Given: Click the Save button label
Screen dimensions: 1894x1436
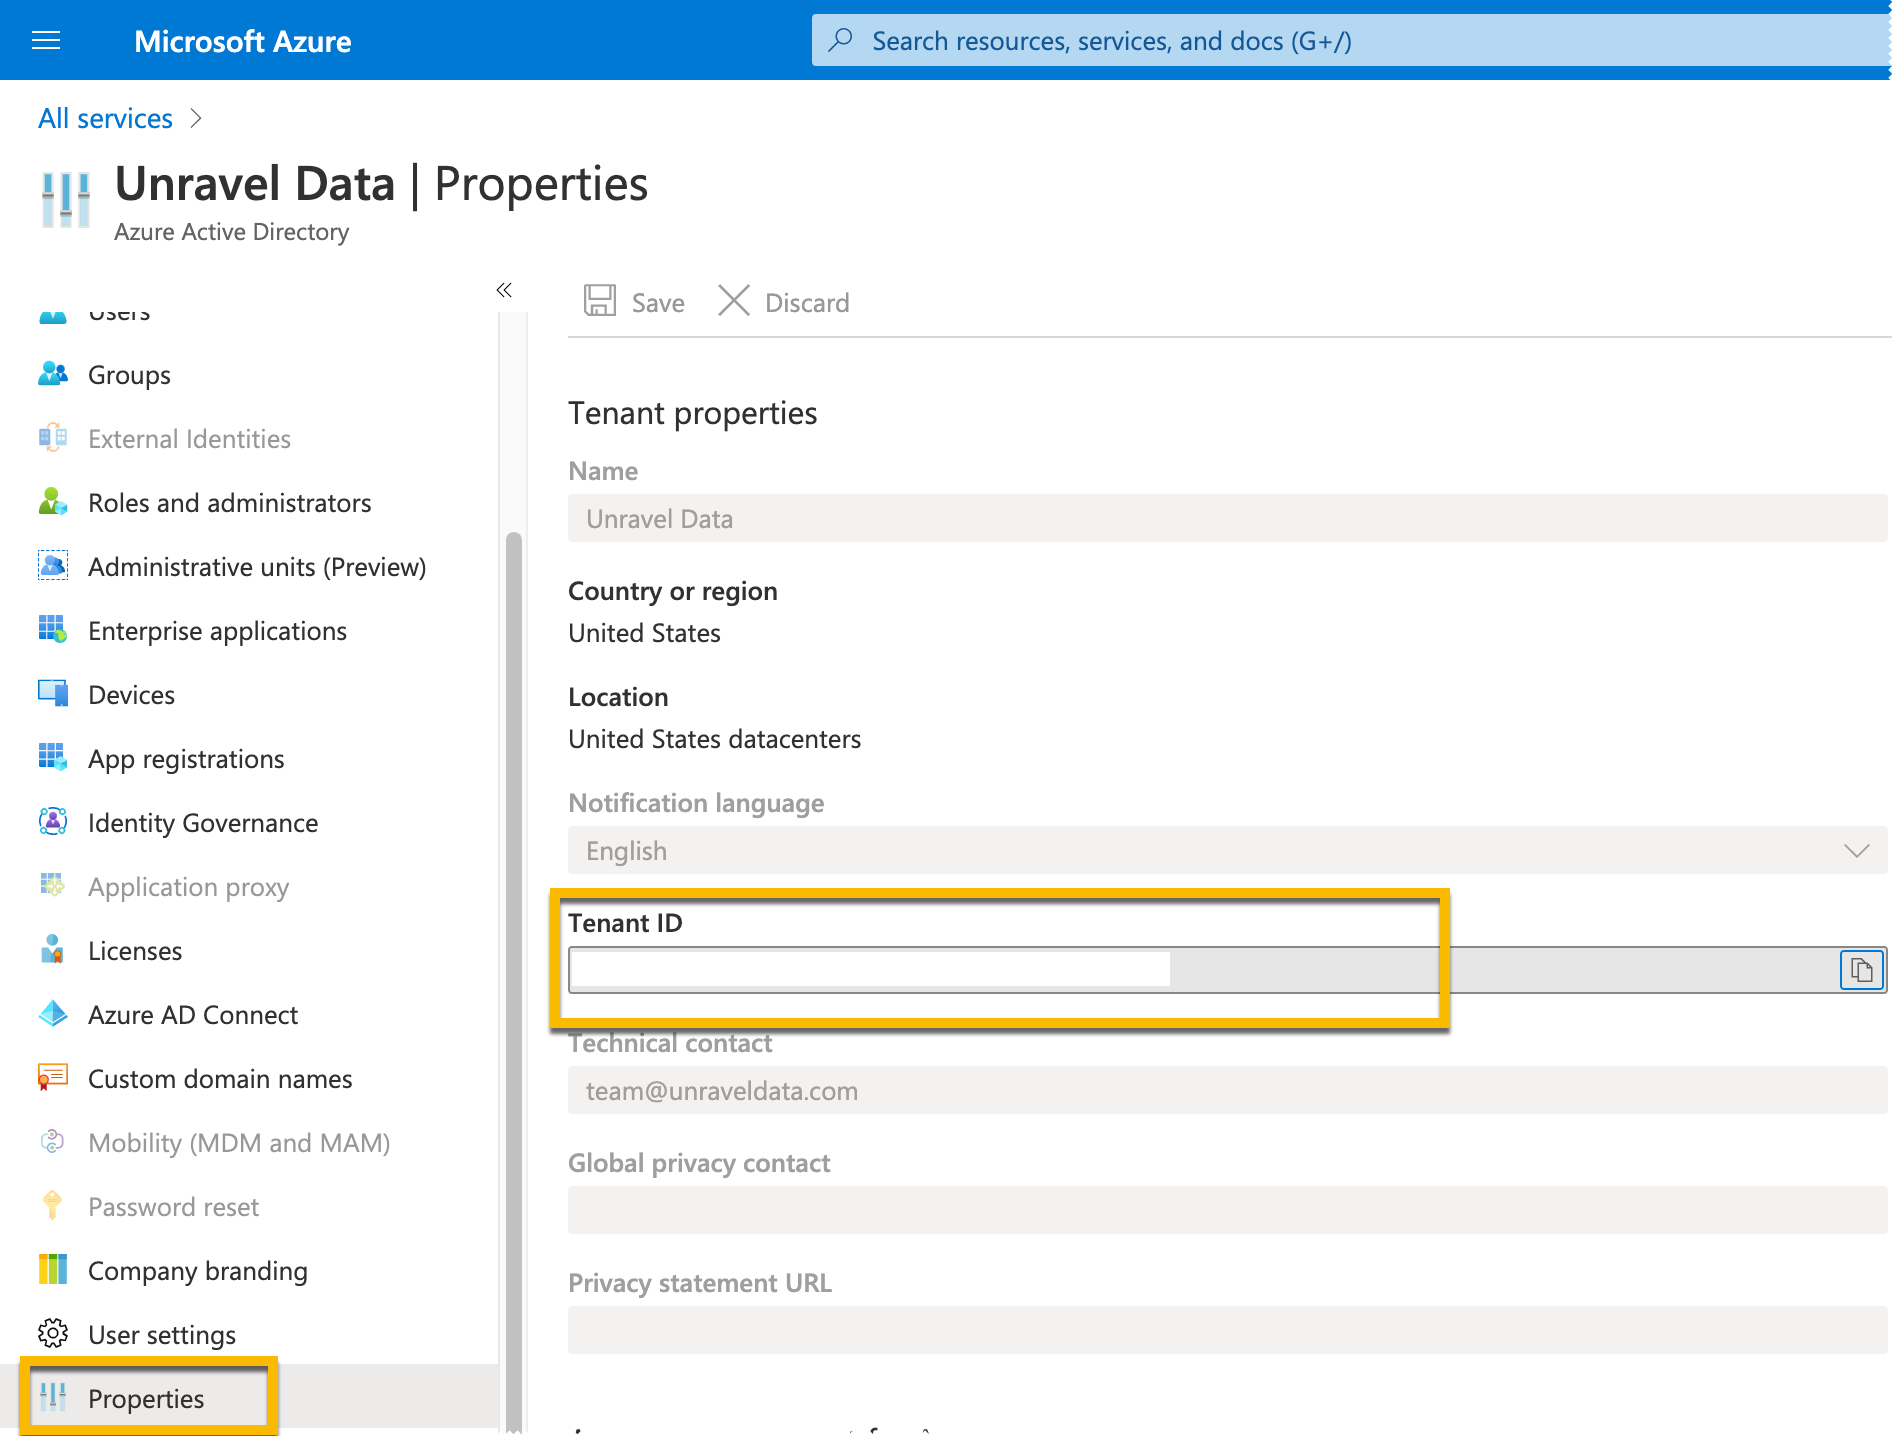Looking at the screenshot, I should [x=658, y=303].
